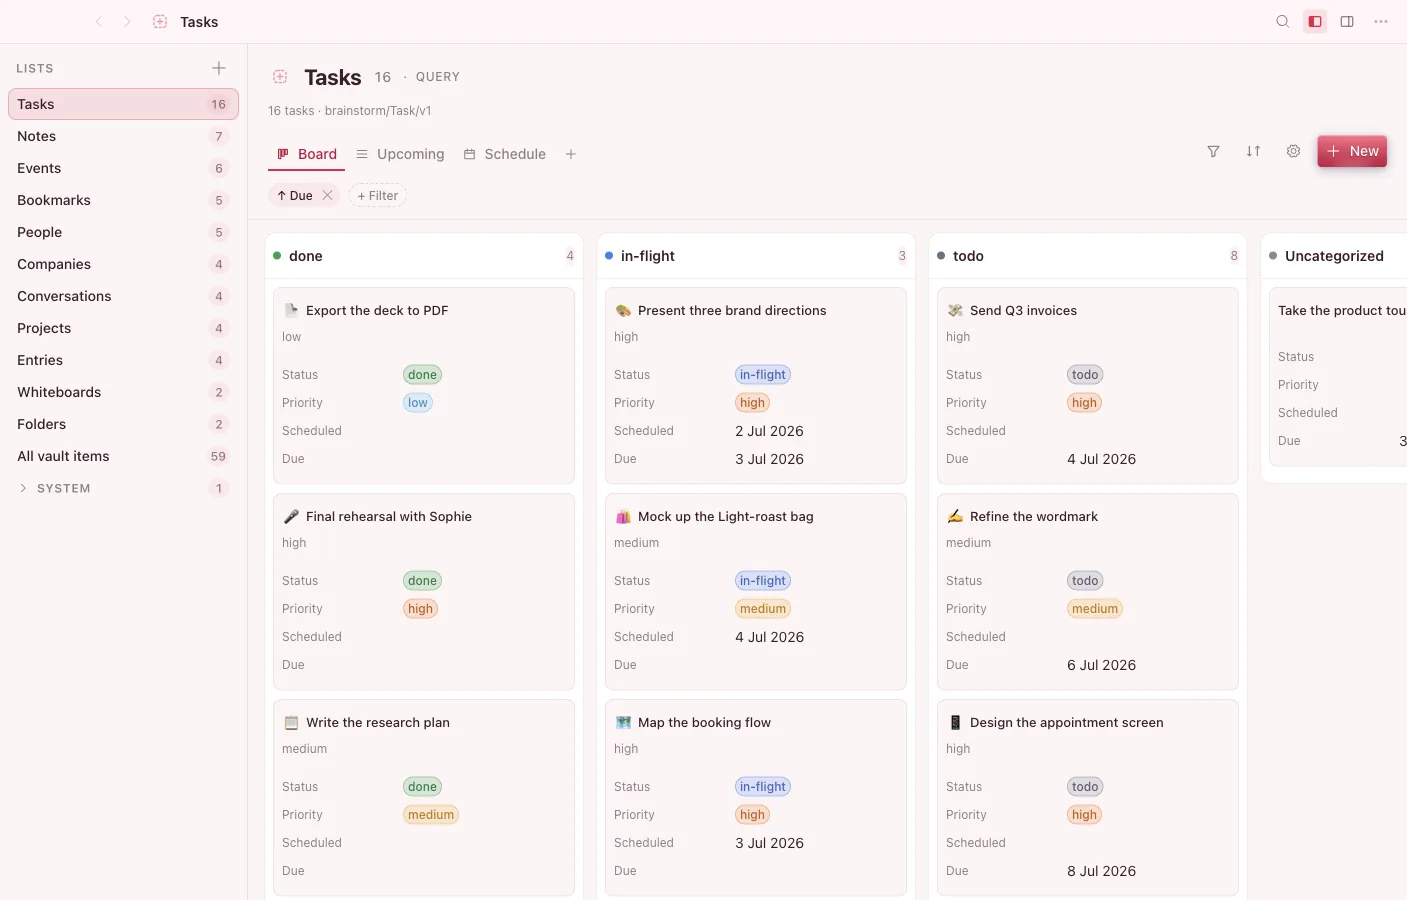Switch to the Upcoming tab
Screen dimensions: 1407x900
[400, 154]
